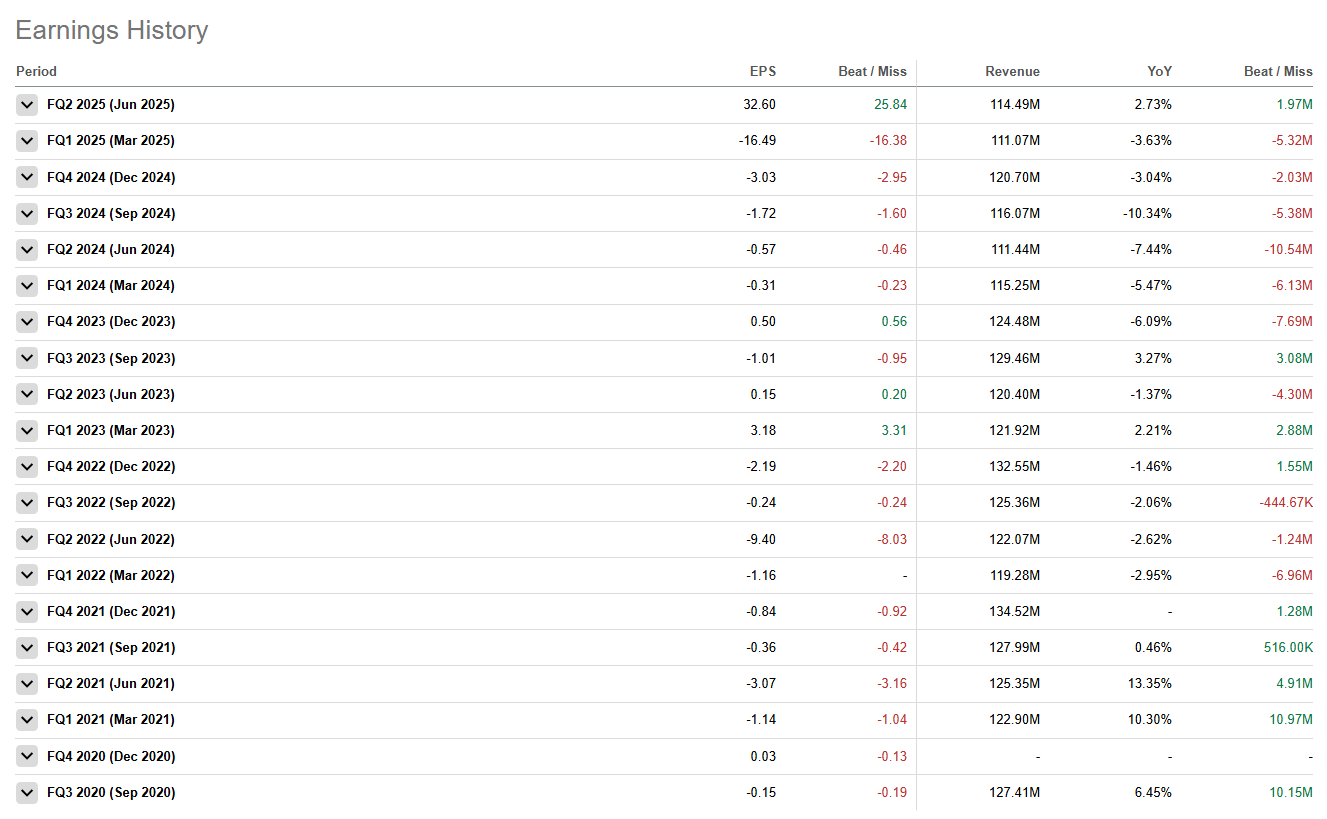Expand the FQ4 2021 (Dec 2021) row
The width and height of the screenshot is (1327, 819).
pos(27,612)
